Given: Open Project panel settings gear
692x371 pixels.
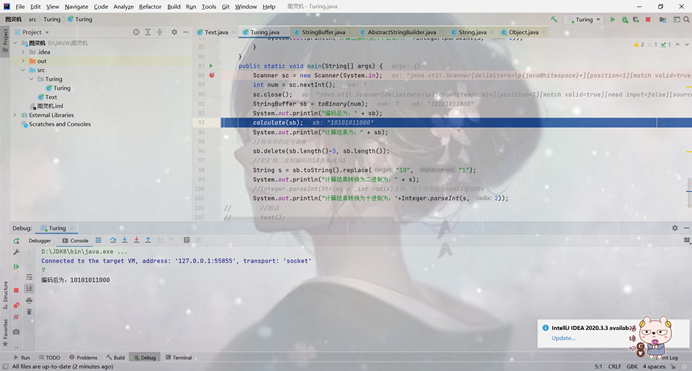Looking at the screenshot, I should (174, 32).
